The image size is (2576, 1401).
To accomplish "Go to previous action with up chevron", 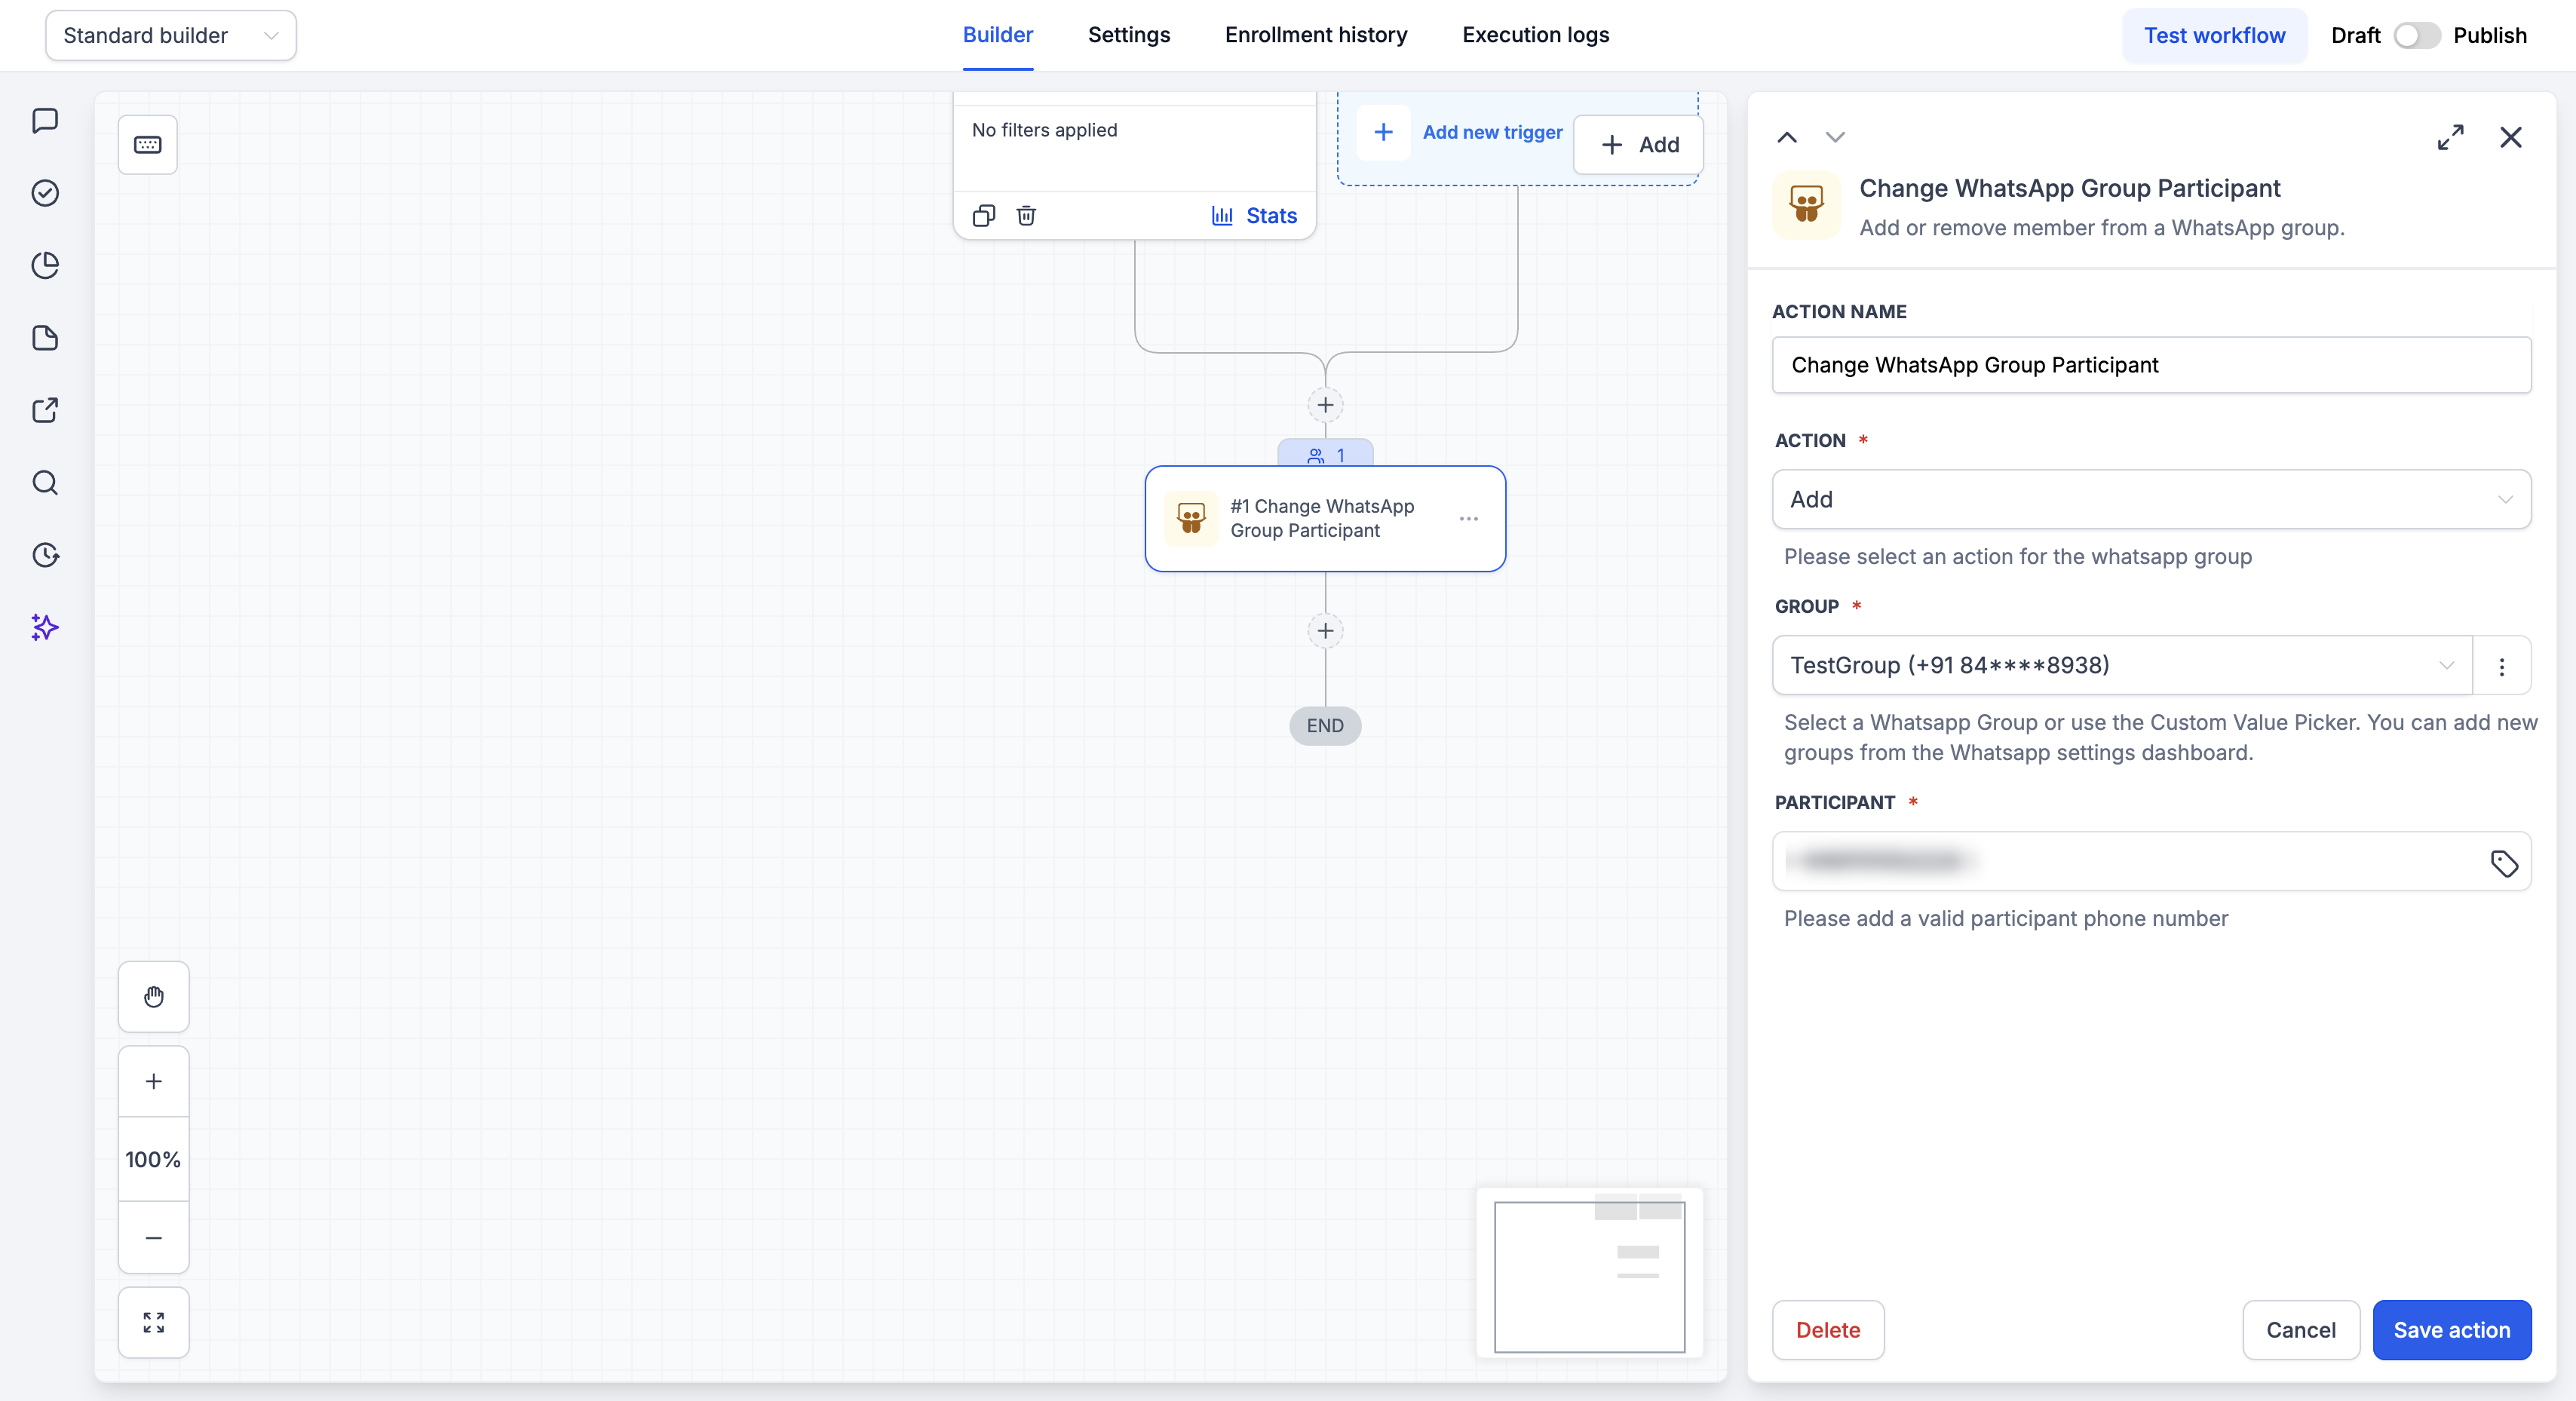I will tap(1787, 137).
